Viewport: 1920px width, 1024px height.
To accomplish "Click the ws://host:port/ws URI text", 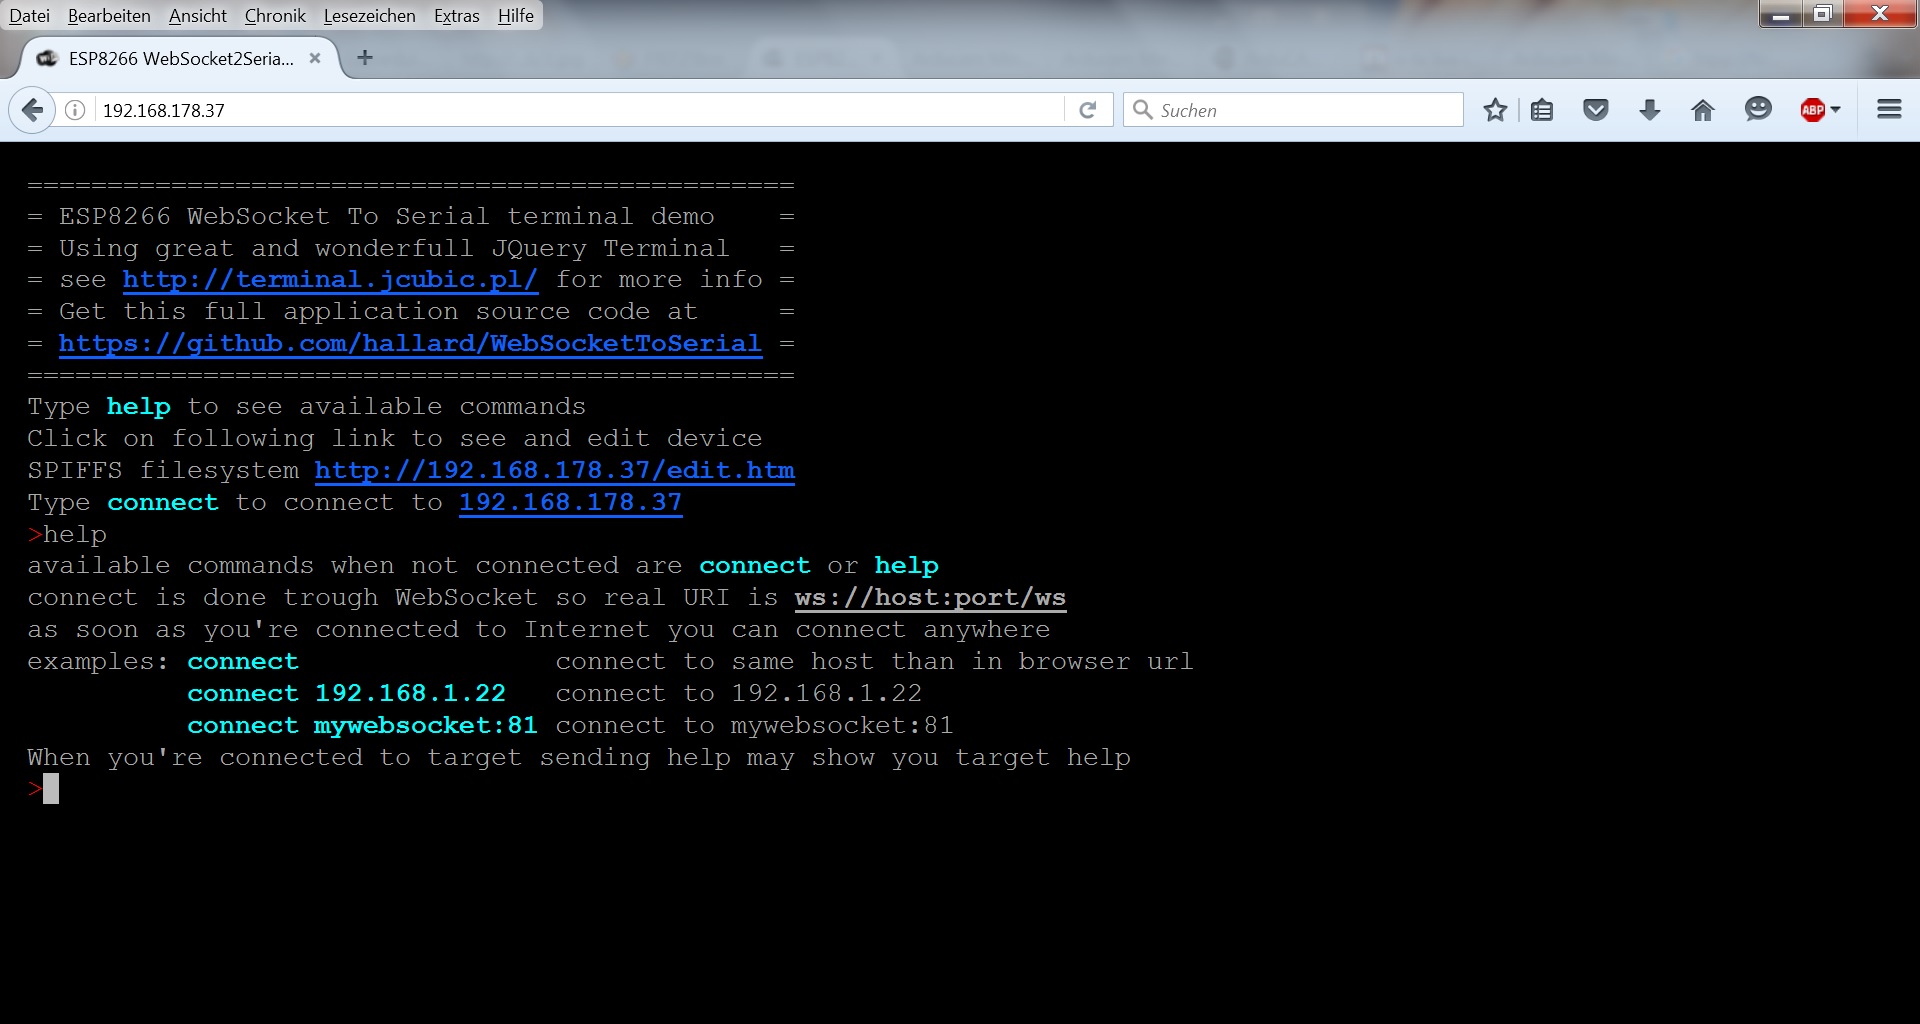I will coord(930,598).
